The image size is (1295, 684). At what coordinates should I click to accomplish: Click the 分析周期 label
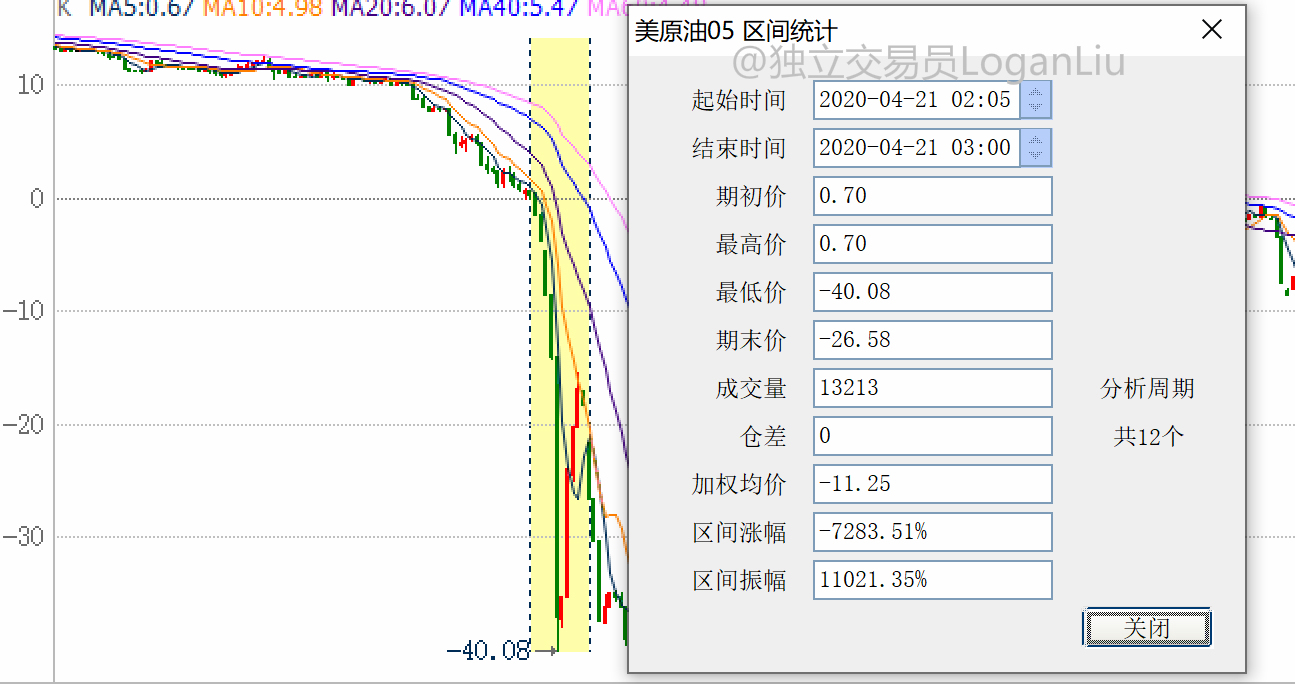click(1147, 389)
